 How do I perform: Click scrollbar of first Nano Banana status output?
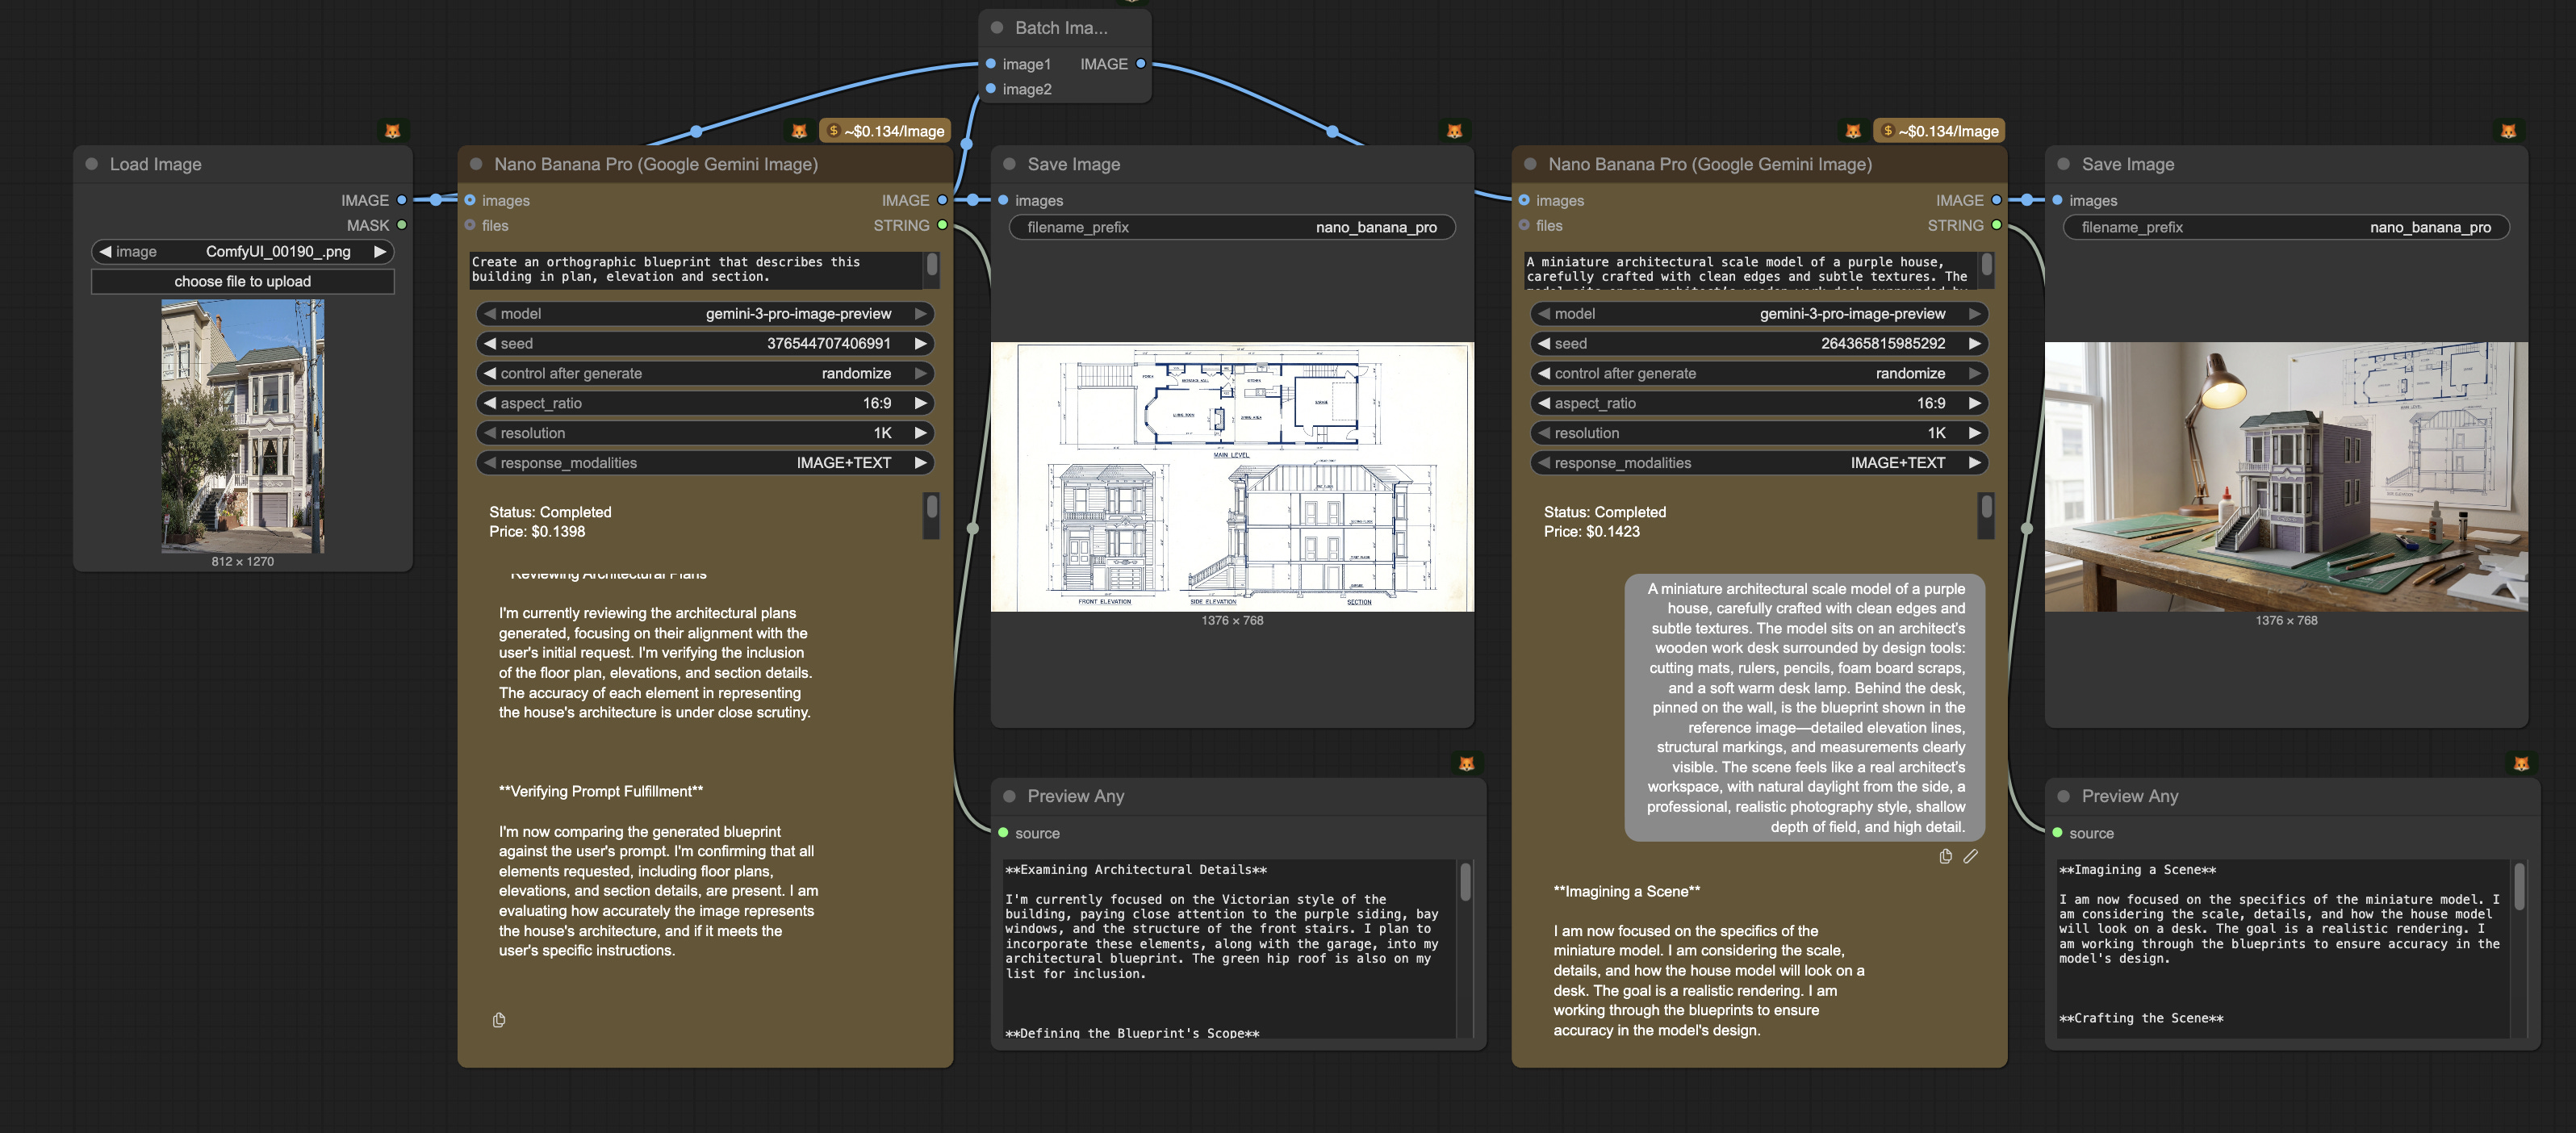pyautogui.click(x=932, y=514)
